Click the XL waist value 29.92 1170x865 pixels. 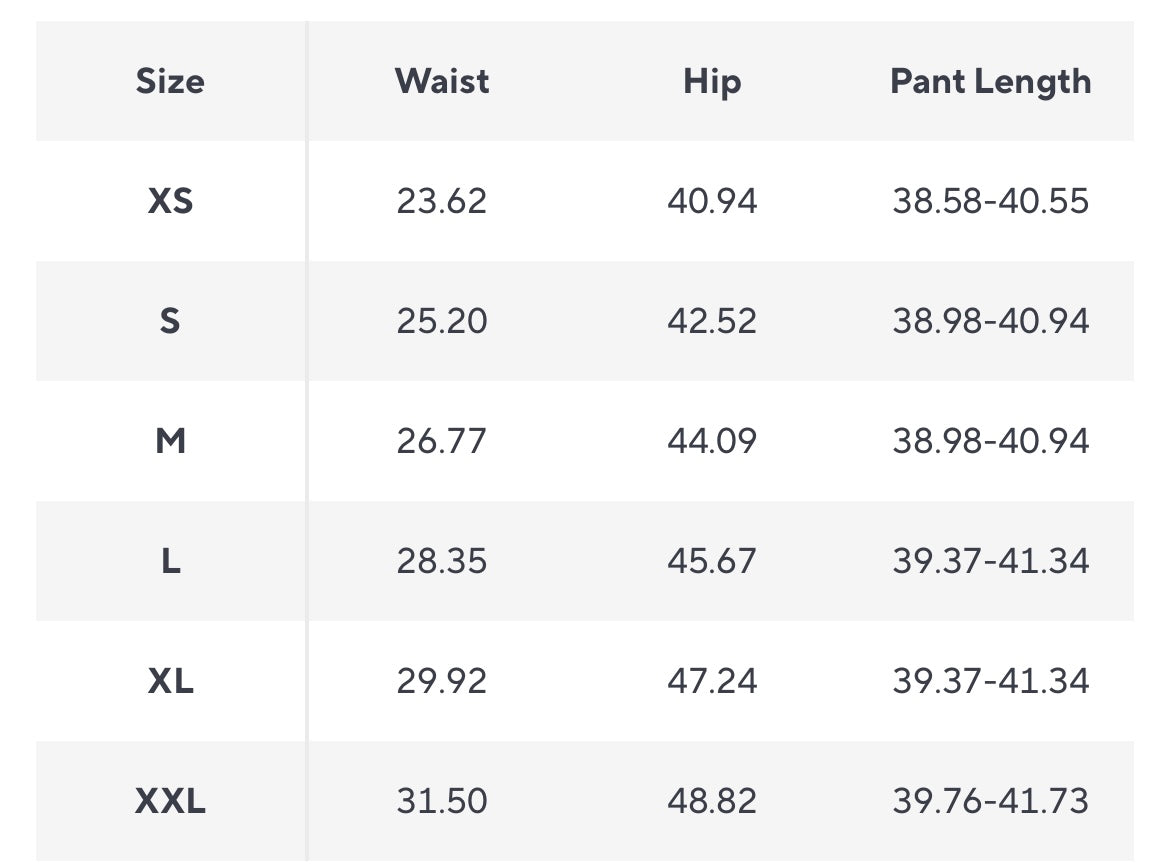[441, 681]
